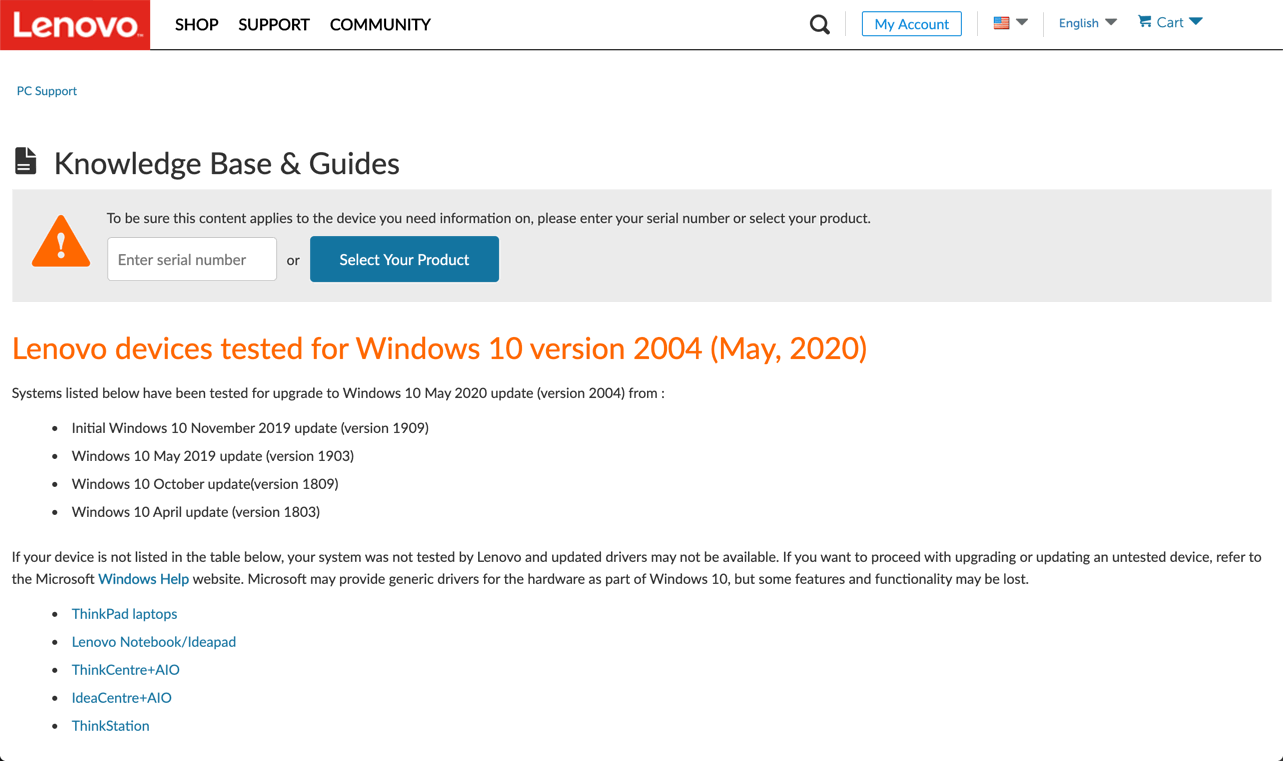Expand the Cart dropdown arrow
1283x761 pixels.
pyautogui.click(x=1196, y=22)
